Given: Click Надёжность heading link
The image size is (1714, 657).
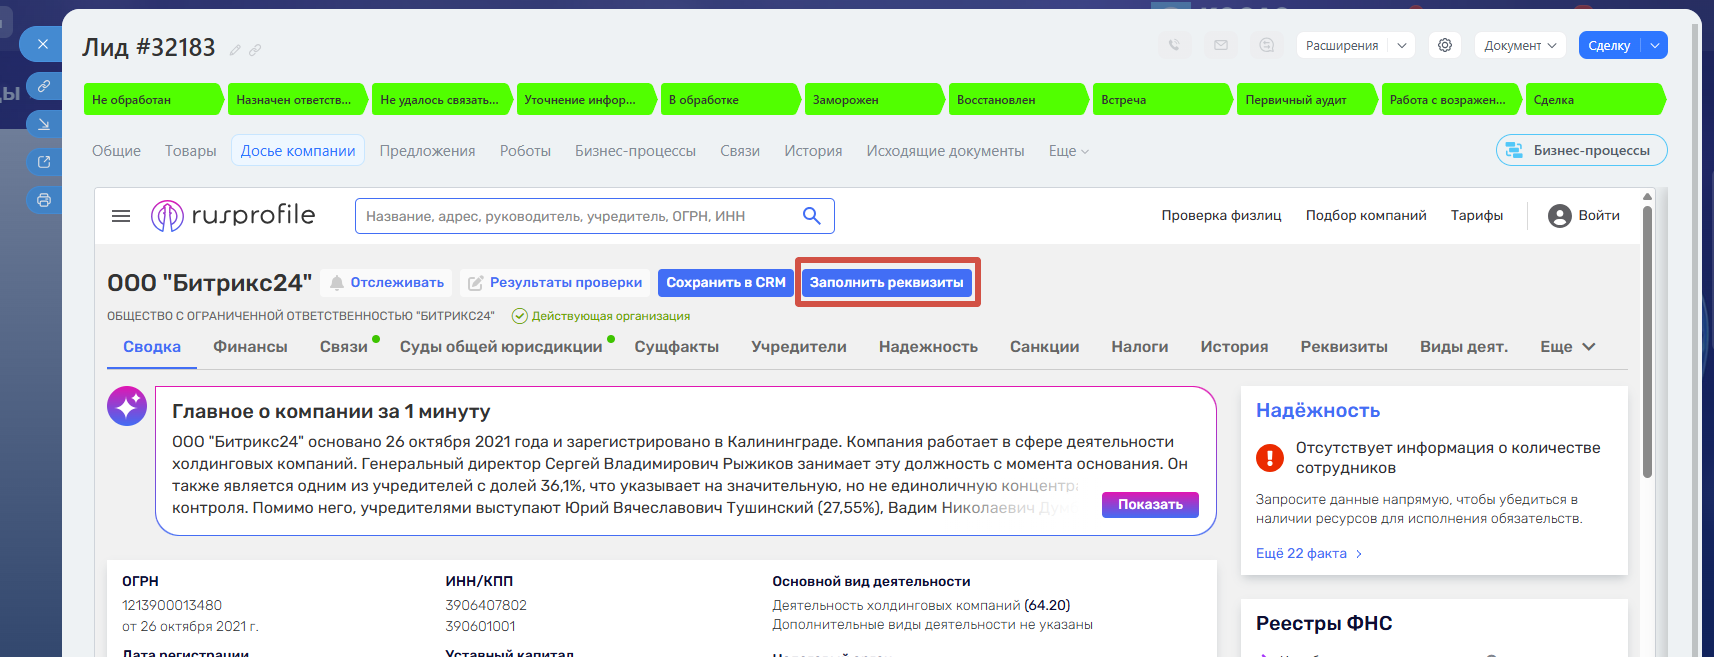Looking at the screenshot, I should coord(1318,410).
